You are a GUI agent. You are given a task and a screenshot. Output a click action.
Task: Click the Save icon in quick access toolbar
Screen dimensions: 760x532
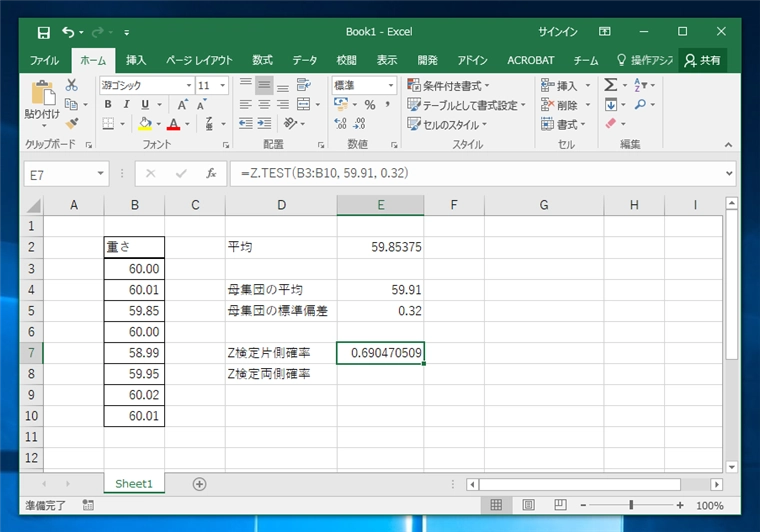tap(44, 32)
